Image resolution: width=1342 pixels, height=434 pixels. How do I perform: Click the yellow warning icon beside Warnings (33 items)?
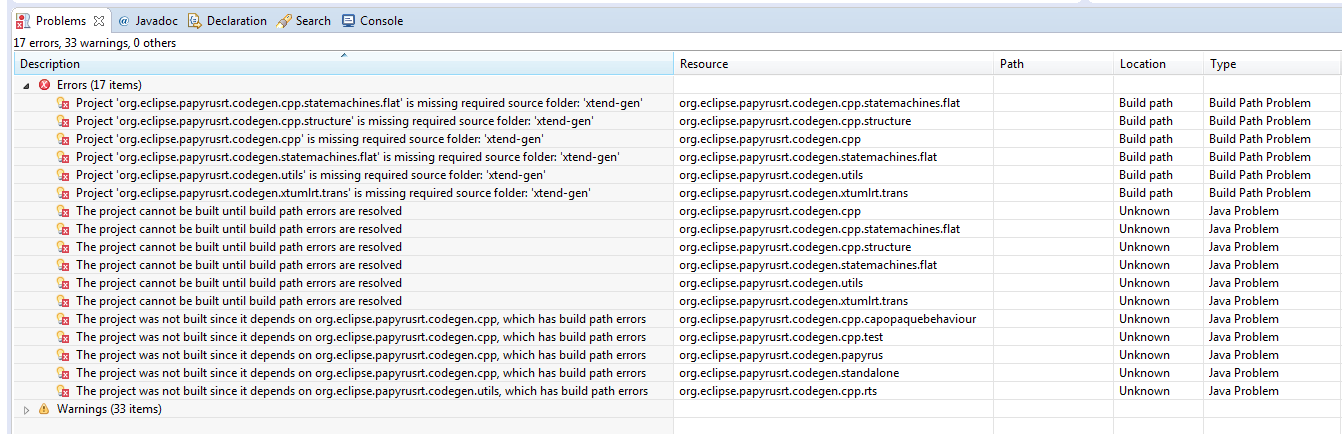click(44, 409)
